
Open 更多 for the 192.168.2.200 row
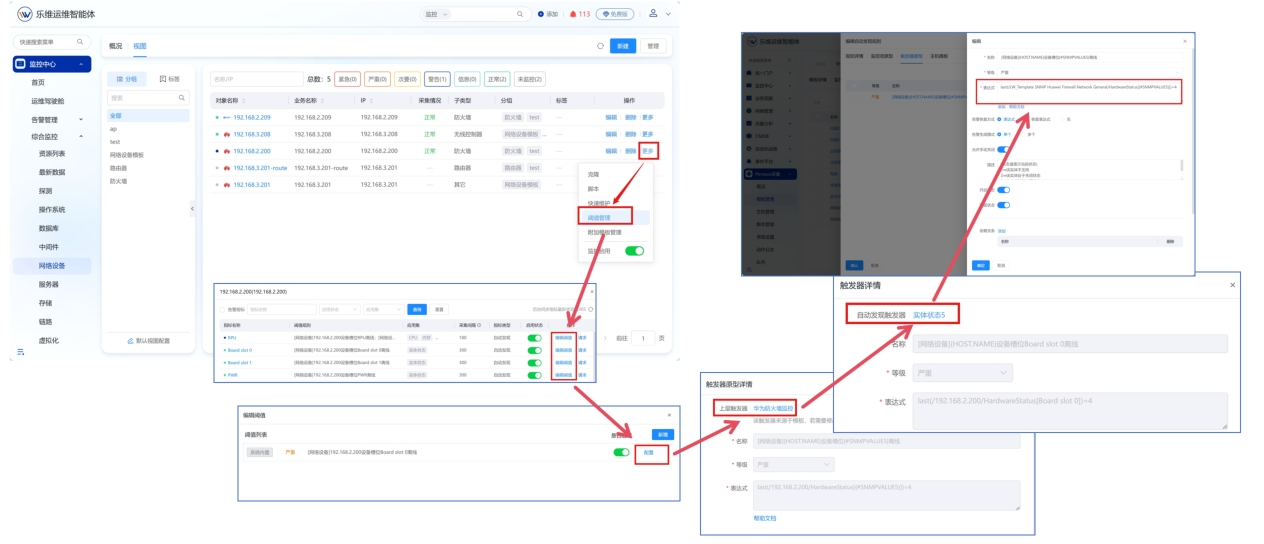click(x=648, y=150)
